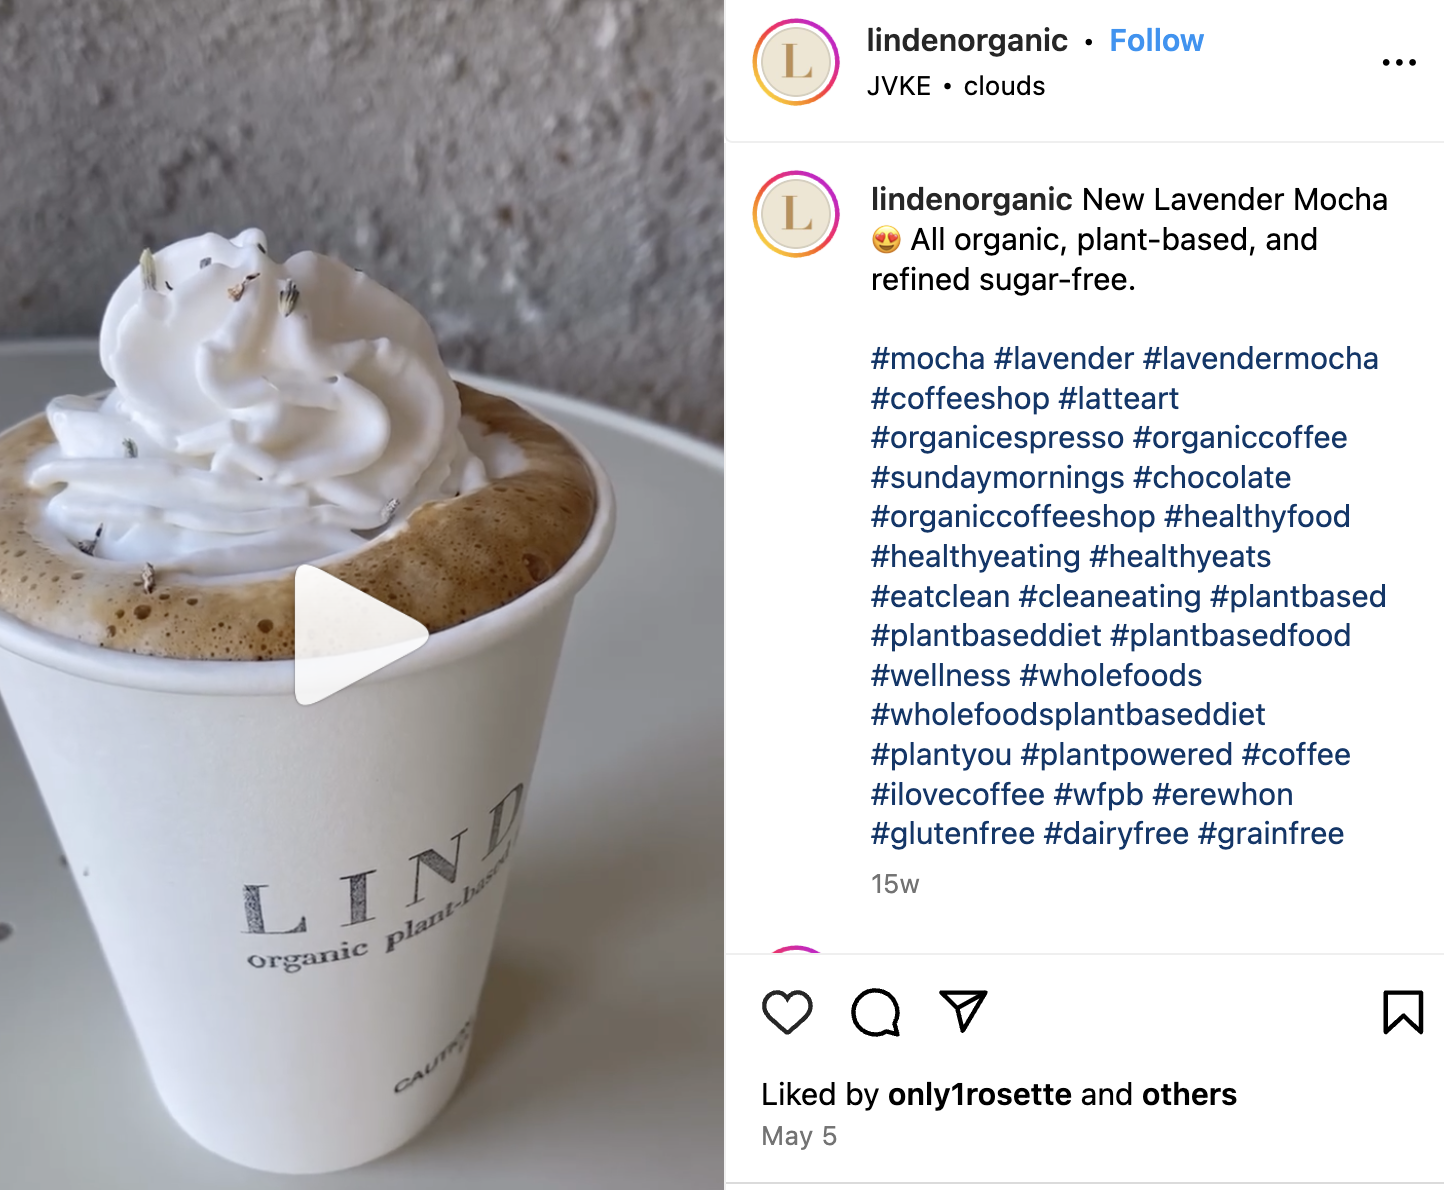
Task: Open lindenorganic username in caption
Action: click(x=972, y=200)
